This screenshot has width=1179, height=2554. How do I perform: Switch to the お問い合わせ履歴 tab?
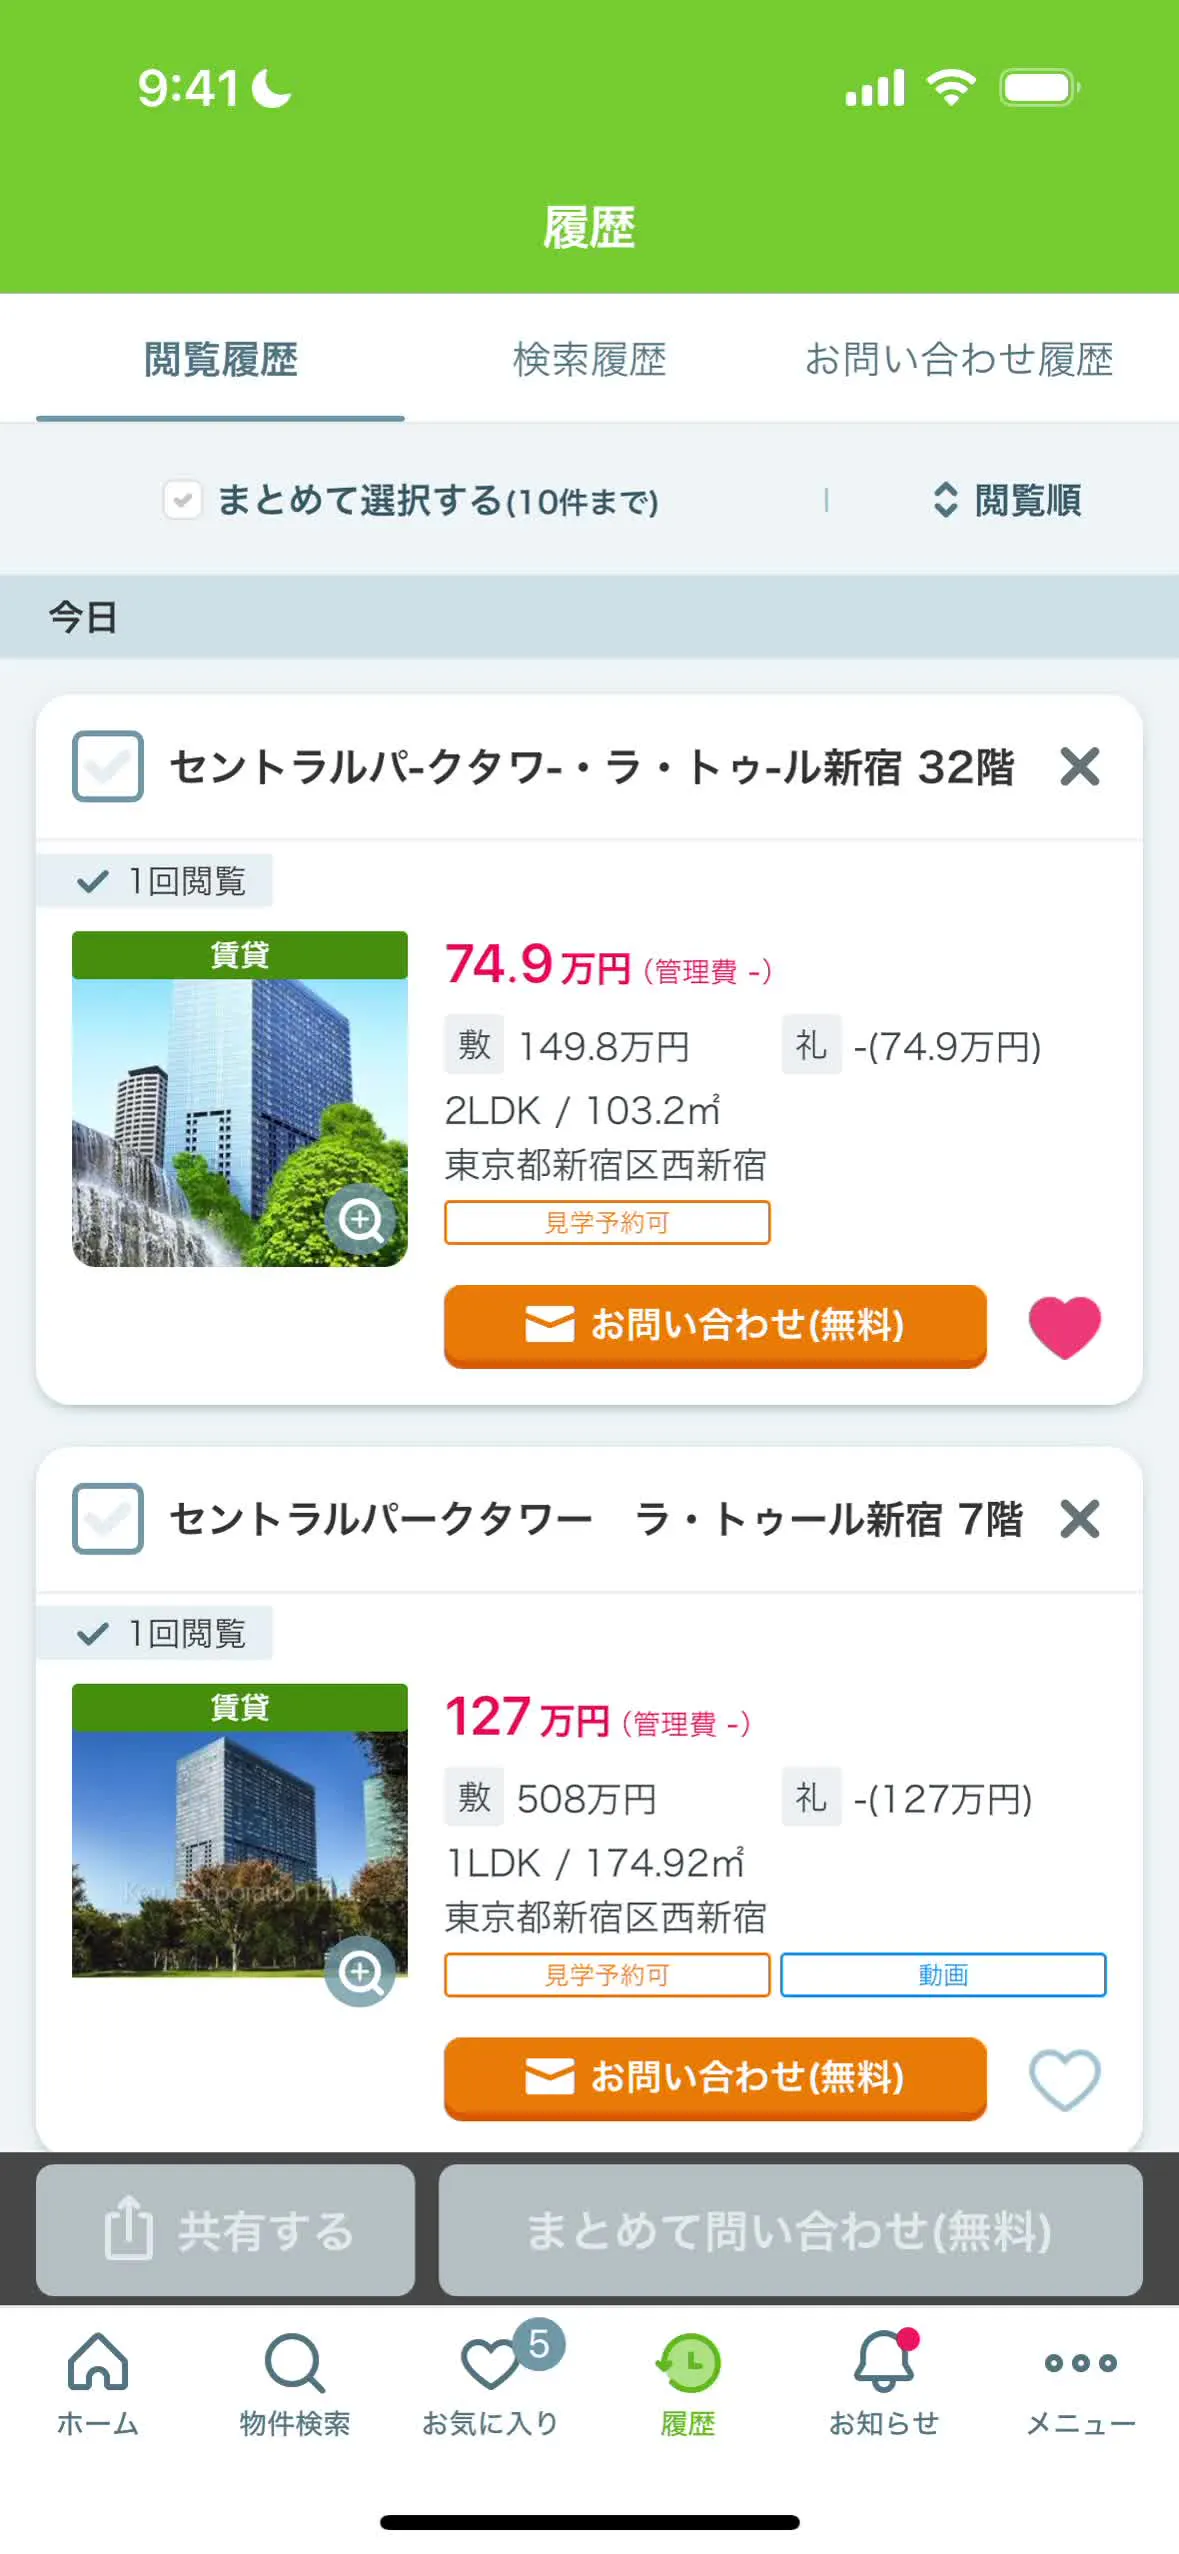pyautogui.click(x=958, y=360)
